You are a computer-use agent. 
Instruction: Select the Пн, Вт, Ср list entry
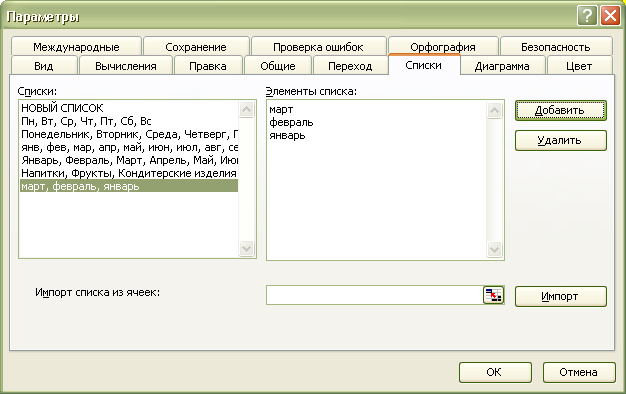[129, 121]
